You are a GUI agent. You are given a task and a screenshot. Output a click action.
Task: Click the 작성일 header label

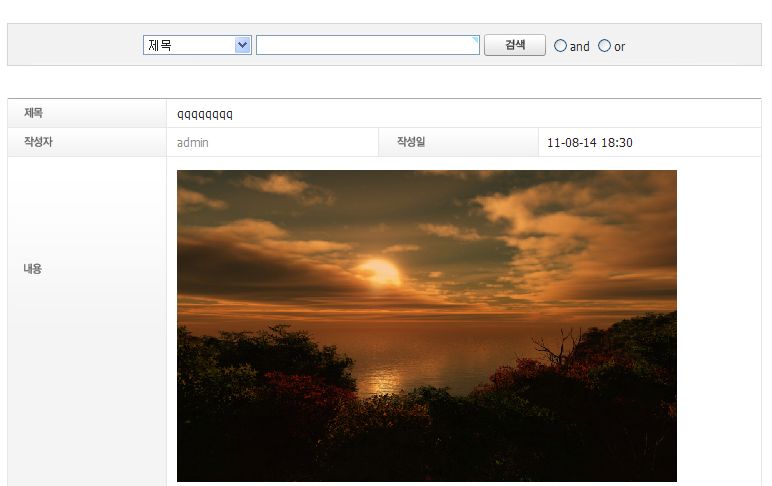pos(411,142)
